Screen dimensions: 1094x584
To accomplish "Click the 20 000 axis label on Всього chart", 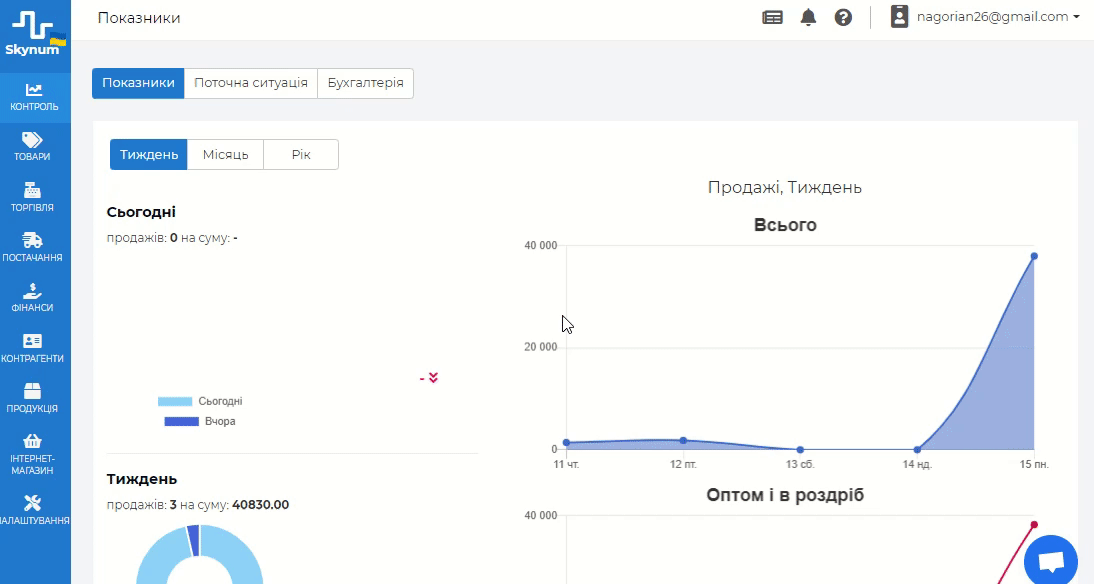I will [541, 347].
